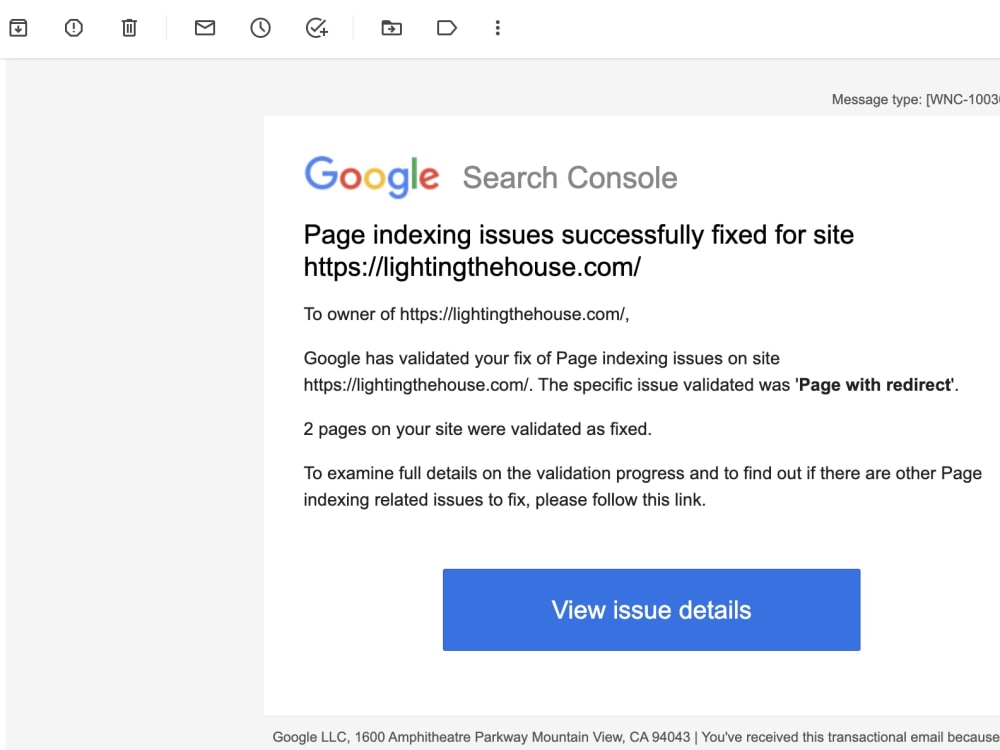Report the email as spam
Image resolution: width=1000 pixels, height=750 pixels.
(x=73, y=27)
